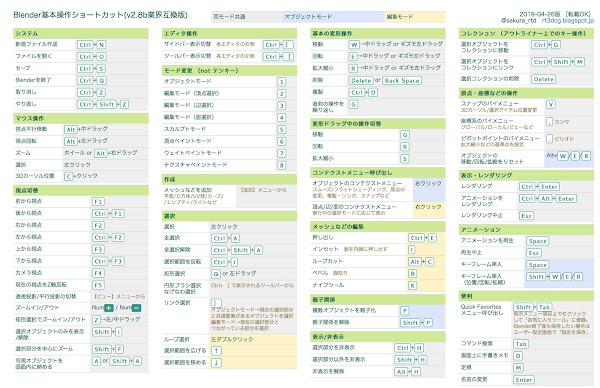Click the '変形ドラッグ中の操作切替' header
The height and width of the screenshot is (388, 600).
point(378,124)
